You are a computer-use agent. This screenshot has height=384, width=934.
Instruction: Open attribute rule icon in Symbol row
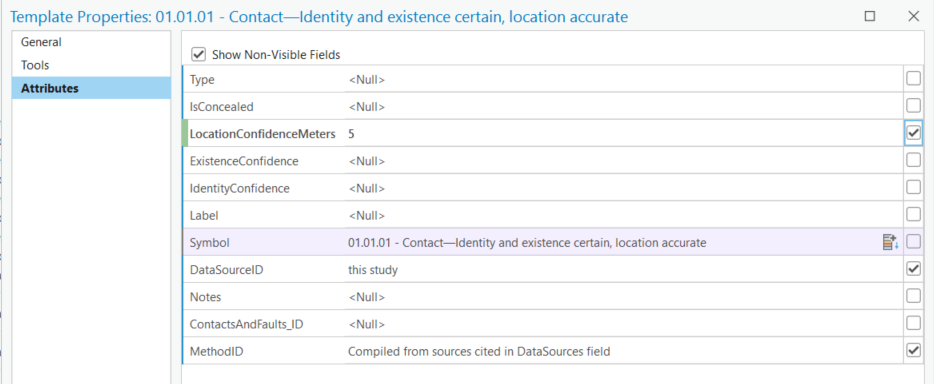pyautogui.click(x=890, y=242)
